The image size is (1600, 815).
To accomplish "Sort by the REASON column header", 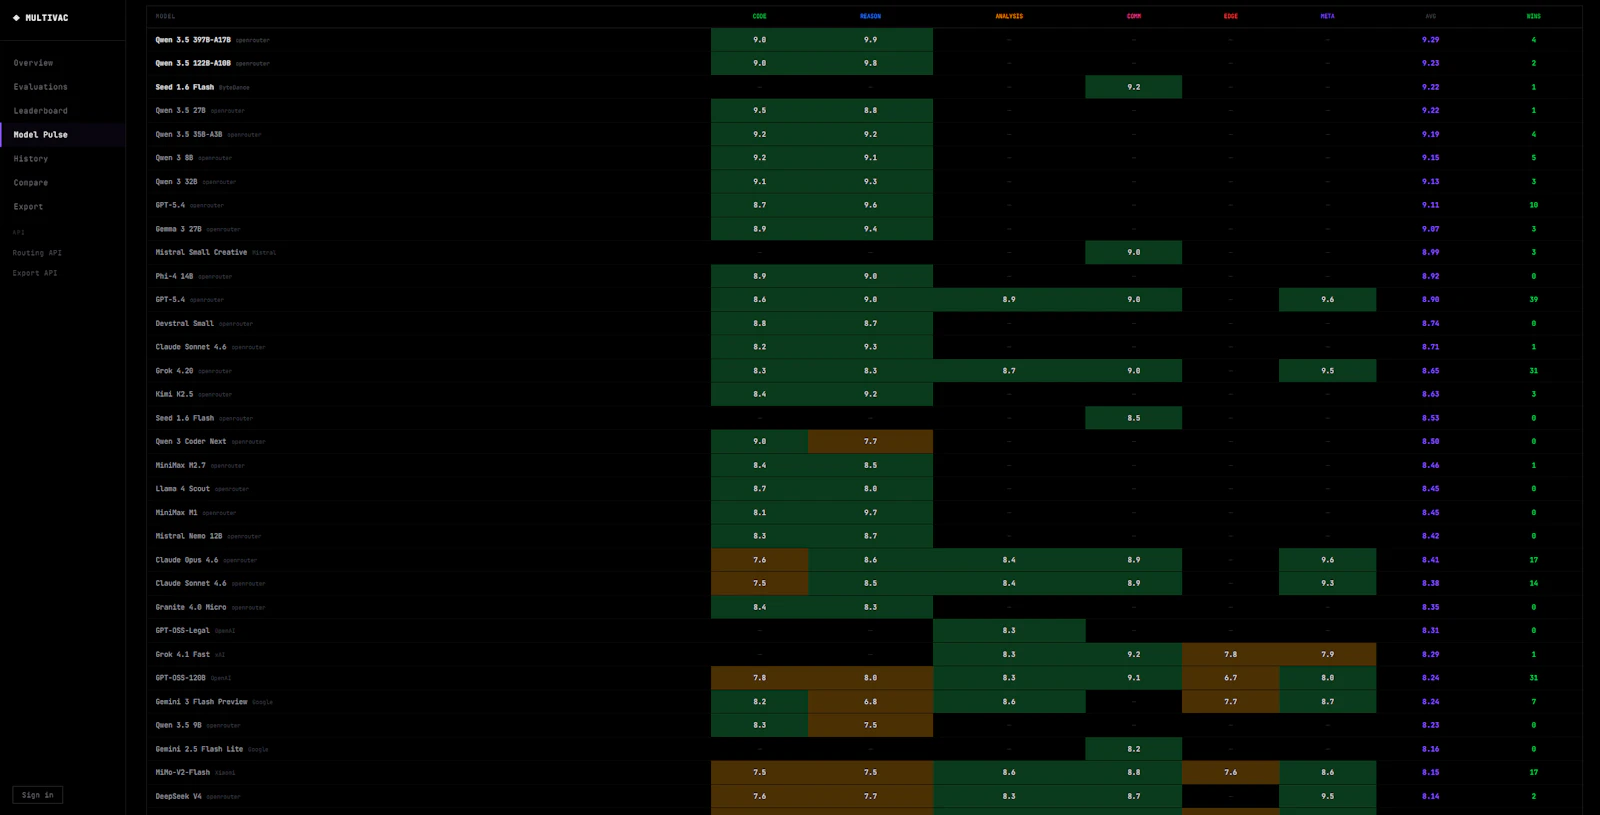I will (870, 16).
